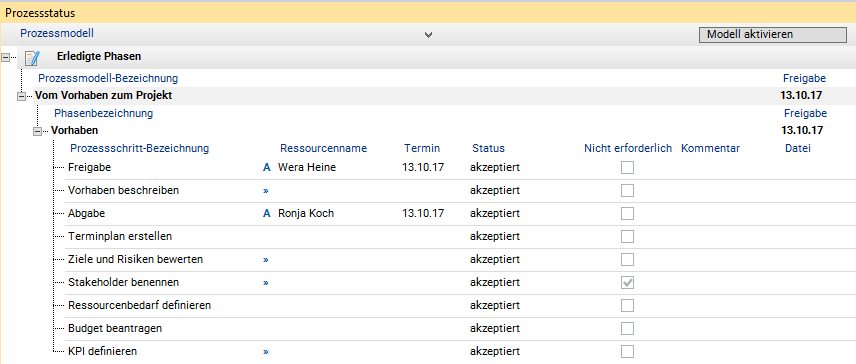Click the Phasenbezeichnung column header

coord(103,114)
